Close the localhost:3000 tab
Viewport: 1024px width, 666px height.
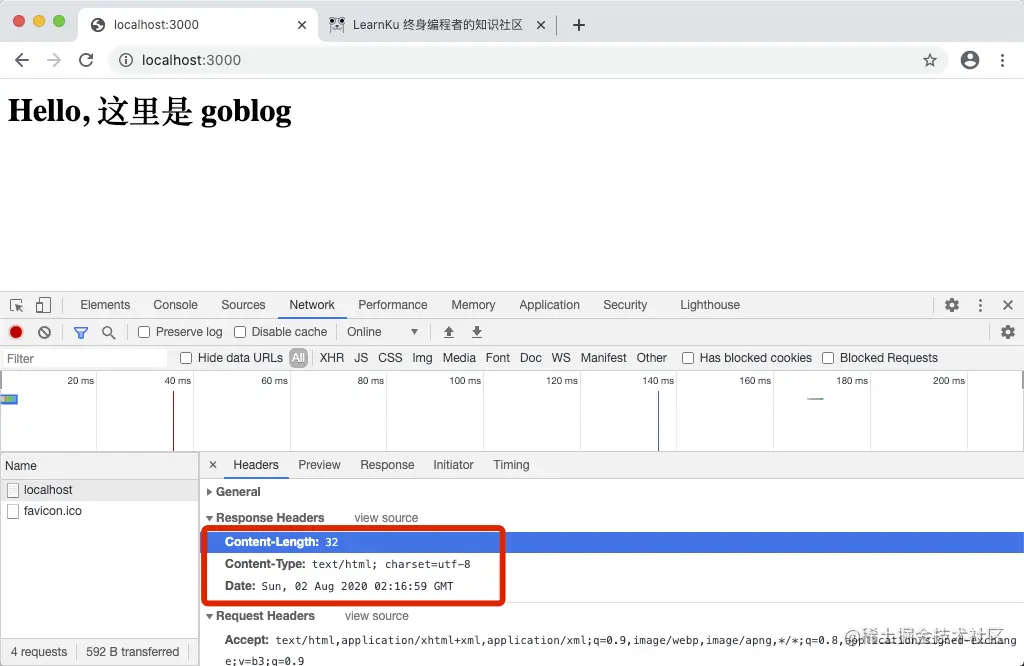(302, 25)
